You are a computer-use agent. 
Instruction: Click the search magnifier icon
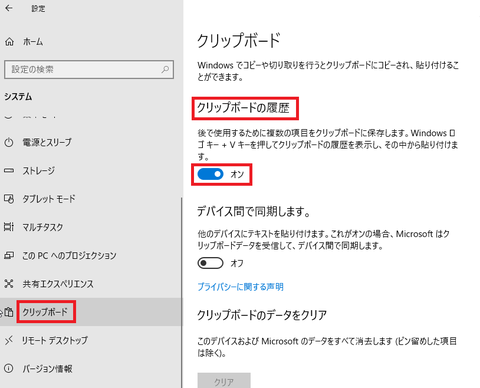point(165,69)
